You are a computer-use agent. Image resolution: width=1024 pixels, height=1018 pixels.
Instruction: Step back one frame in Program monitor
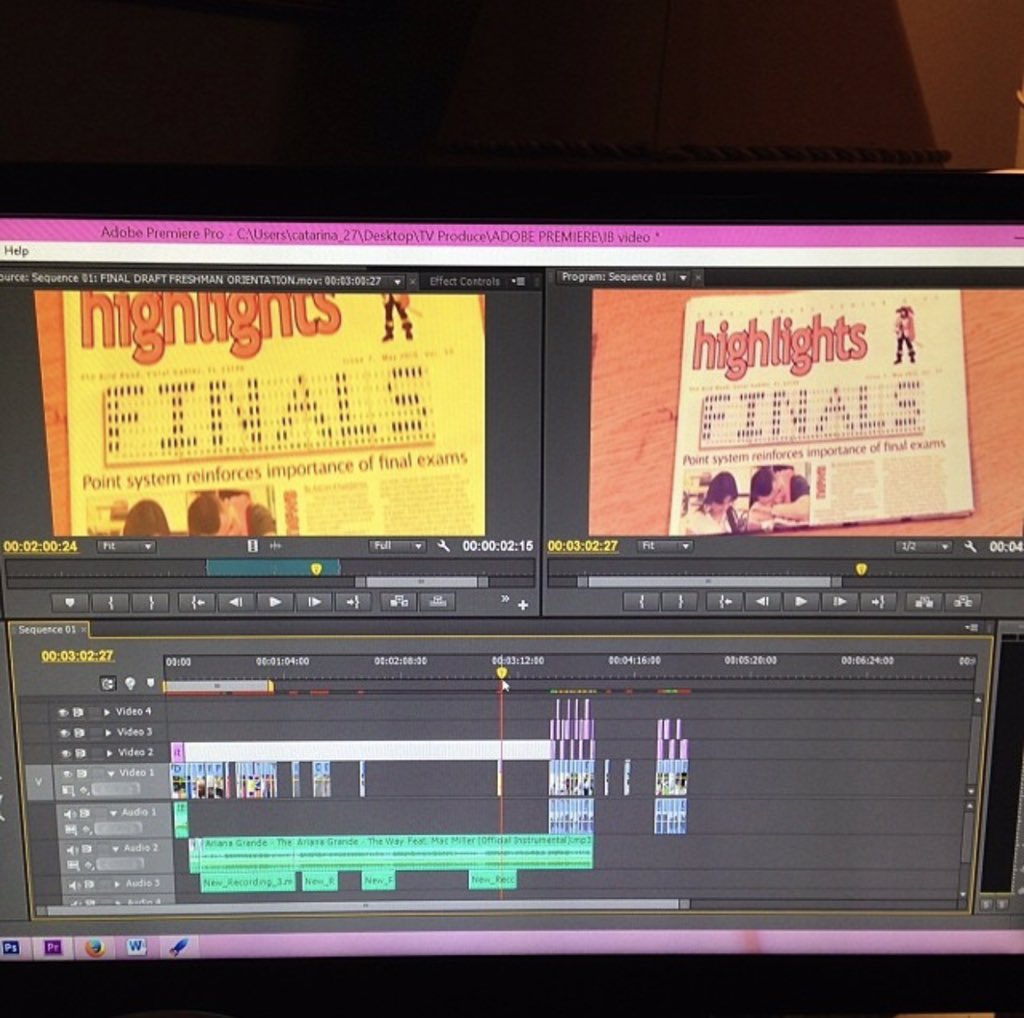coord(762,602)
